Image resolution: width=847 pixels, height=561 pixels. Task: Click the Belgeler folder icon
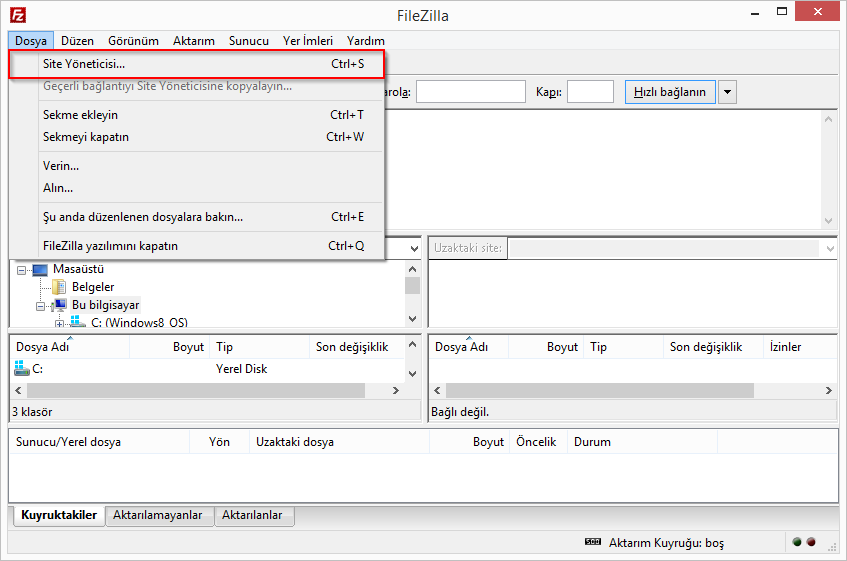tap(59, 287)
